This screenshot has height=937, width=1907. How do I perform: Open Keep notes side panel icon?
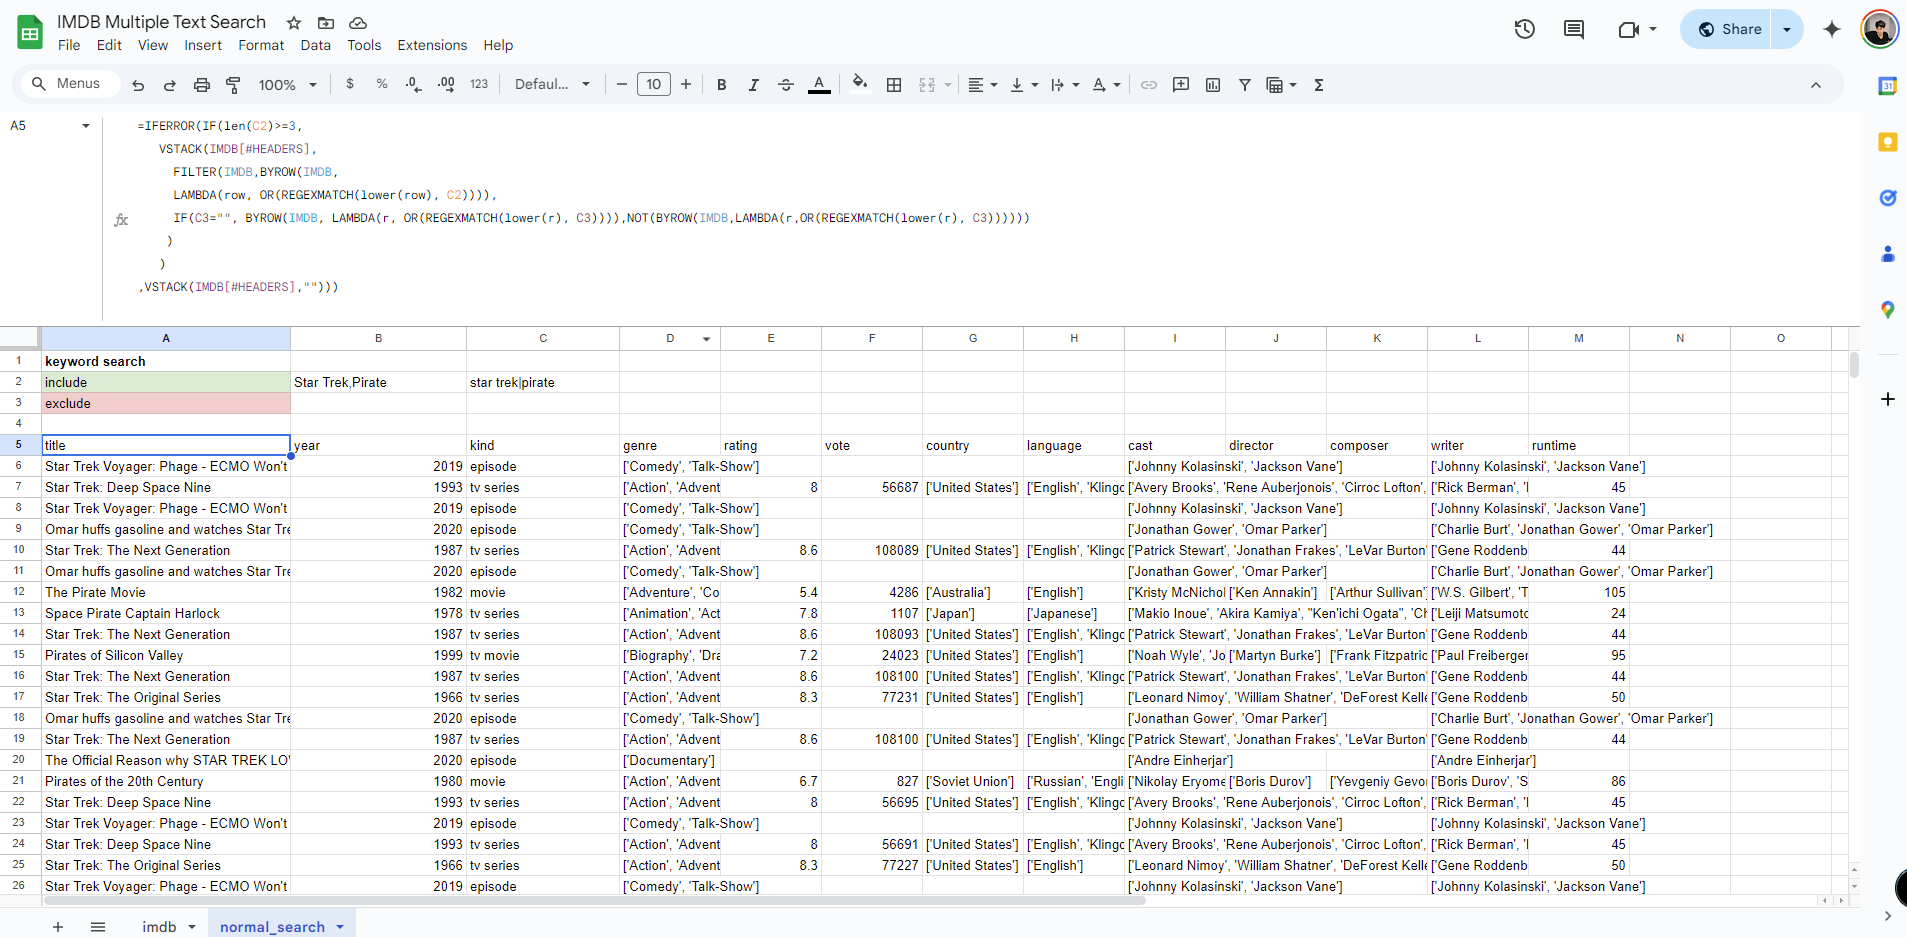pos(1888,142)
